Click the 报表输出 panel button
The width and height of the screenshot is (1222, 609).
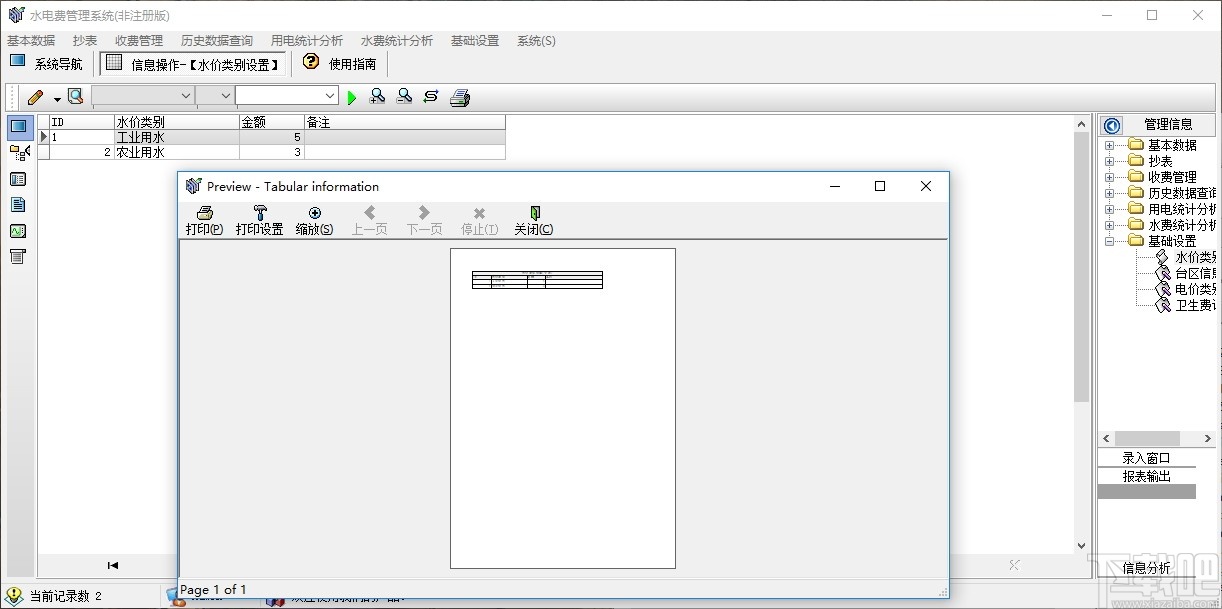click(1146, 476)
